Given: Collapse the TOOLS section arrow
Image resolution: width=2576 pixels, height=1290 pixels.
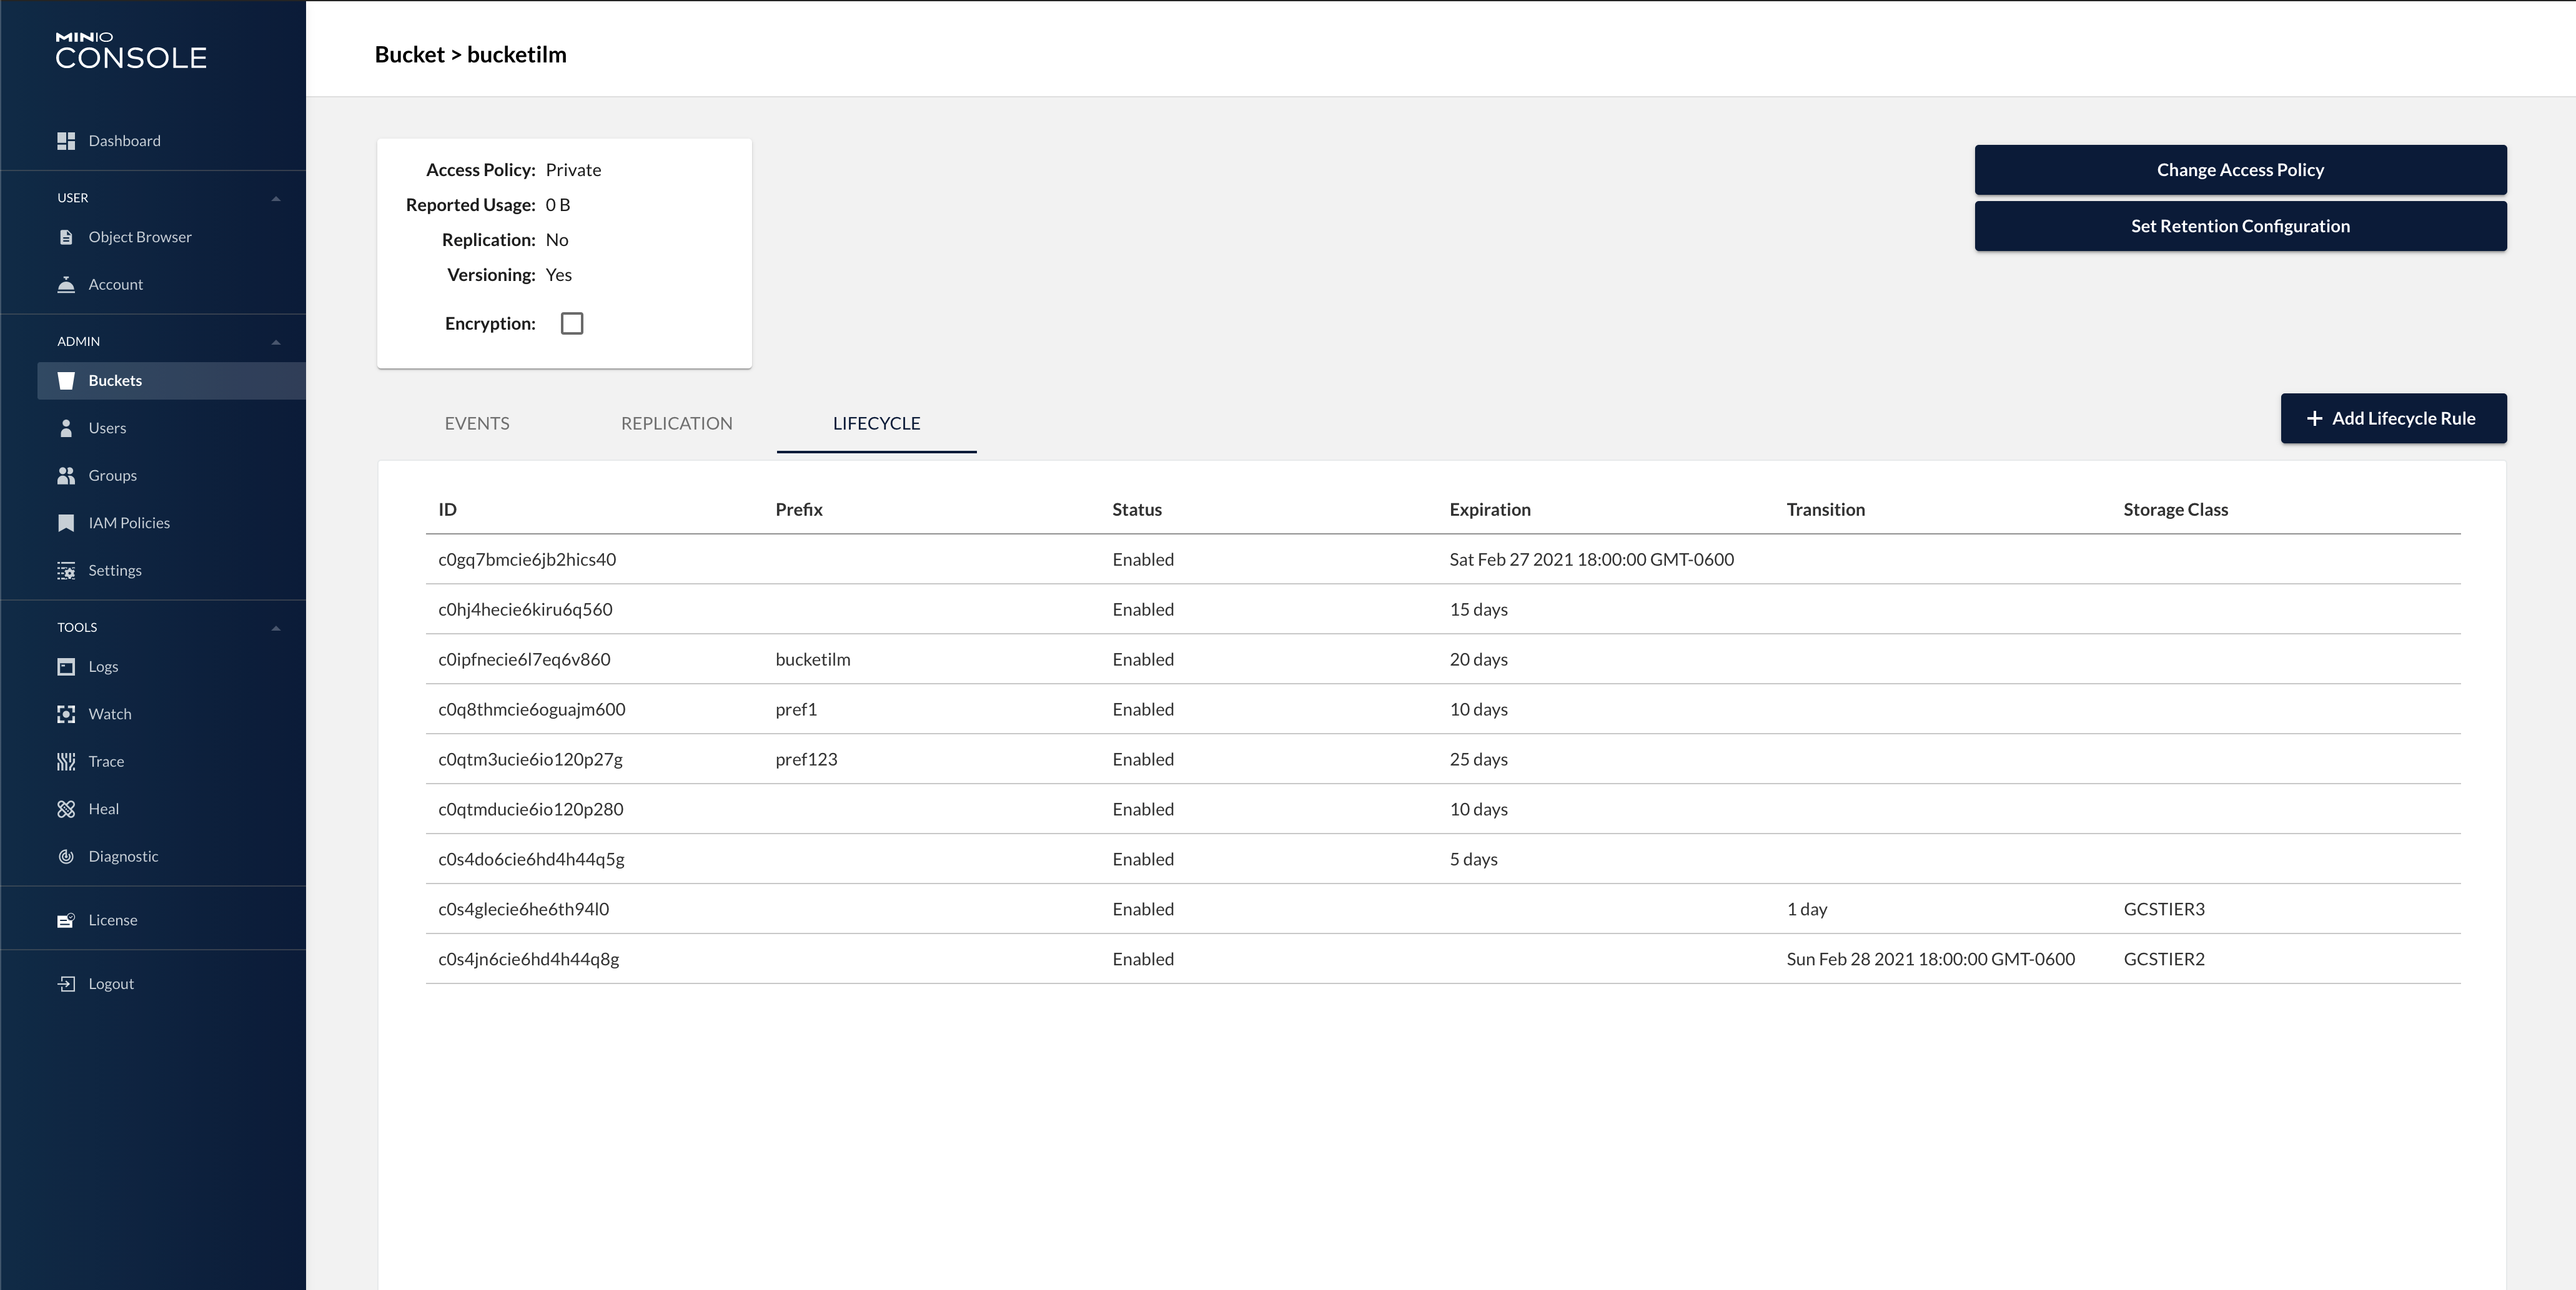Looking at the screenshot, I should (x=276, y=629).
